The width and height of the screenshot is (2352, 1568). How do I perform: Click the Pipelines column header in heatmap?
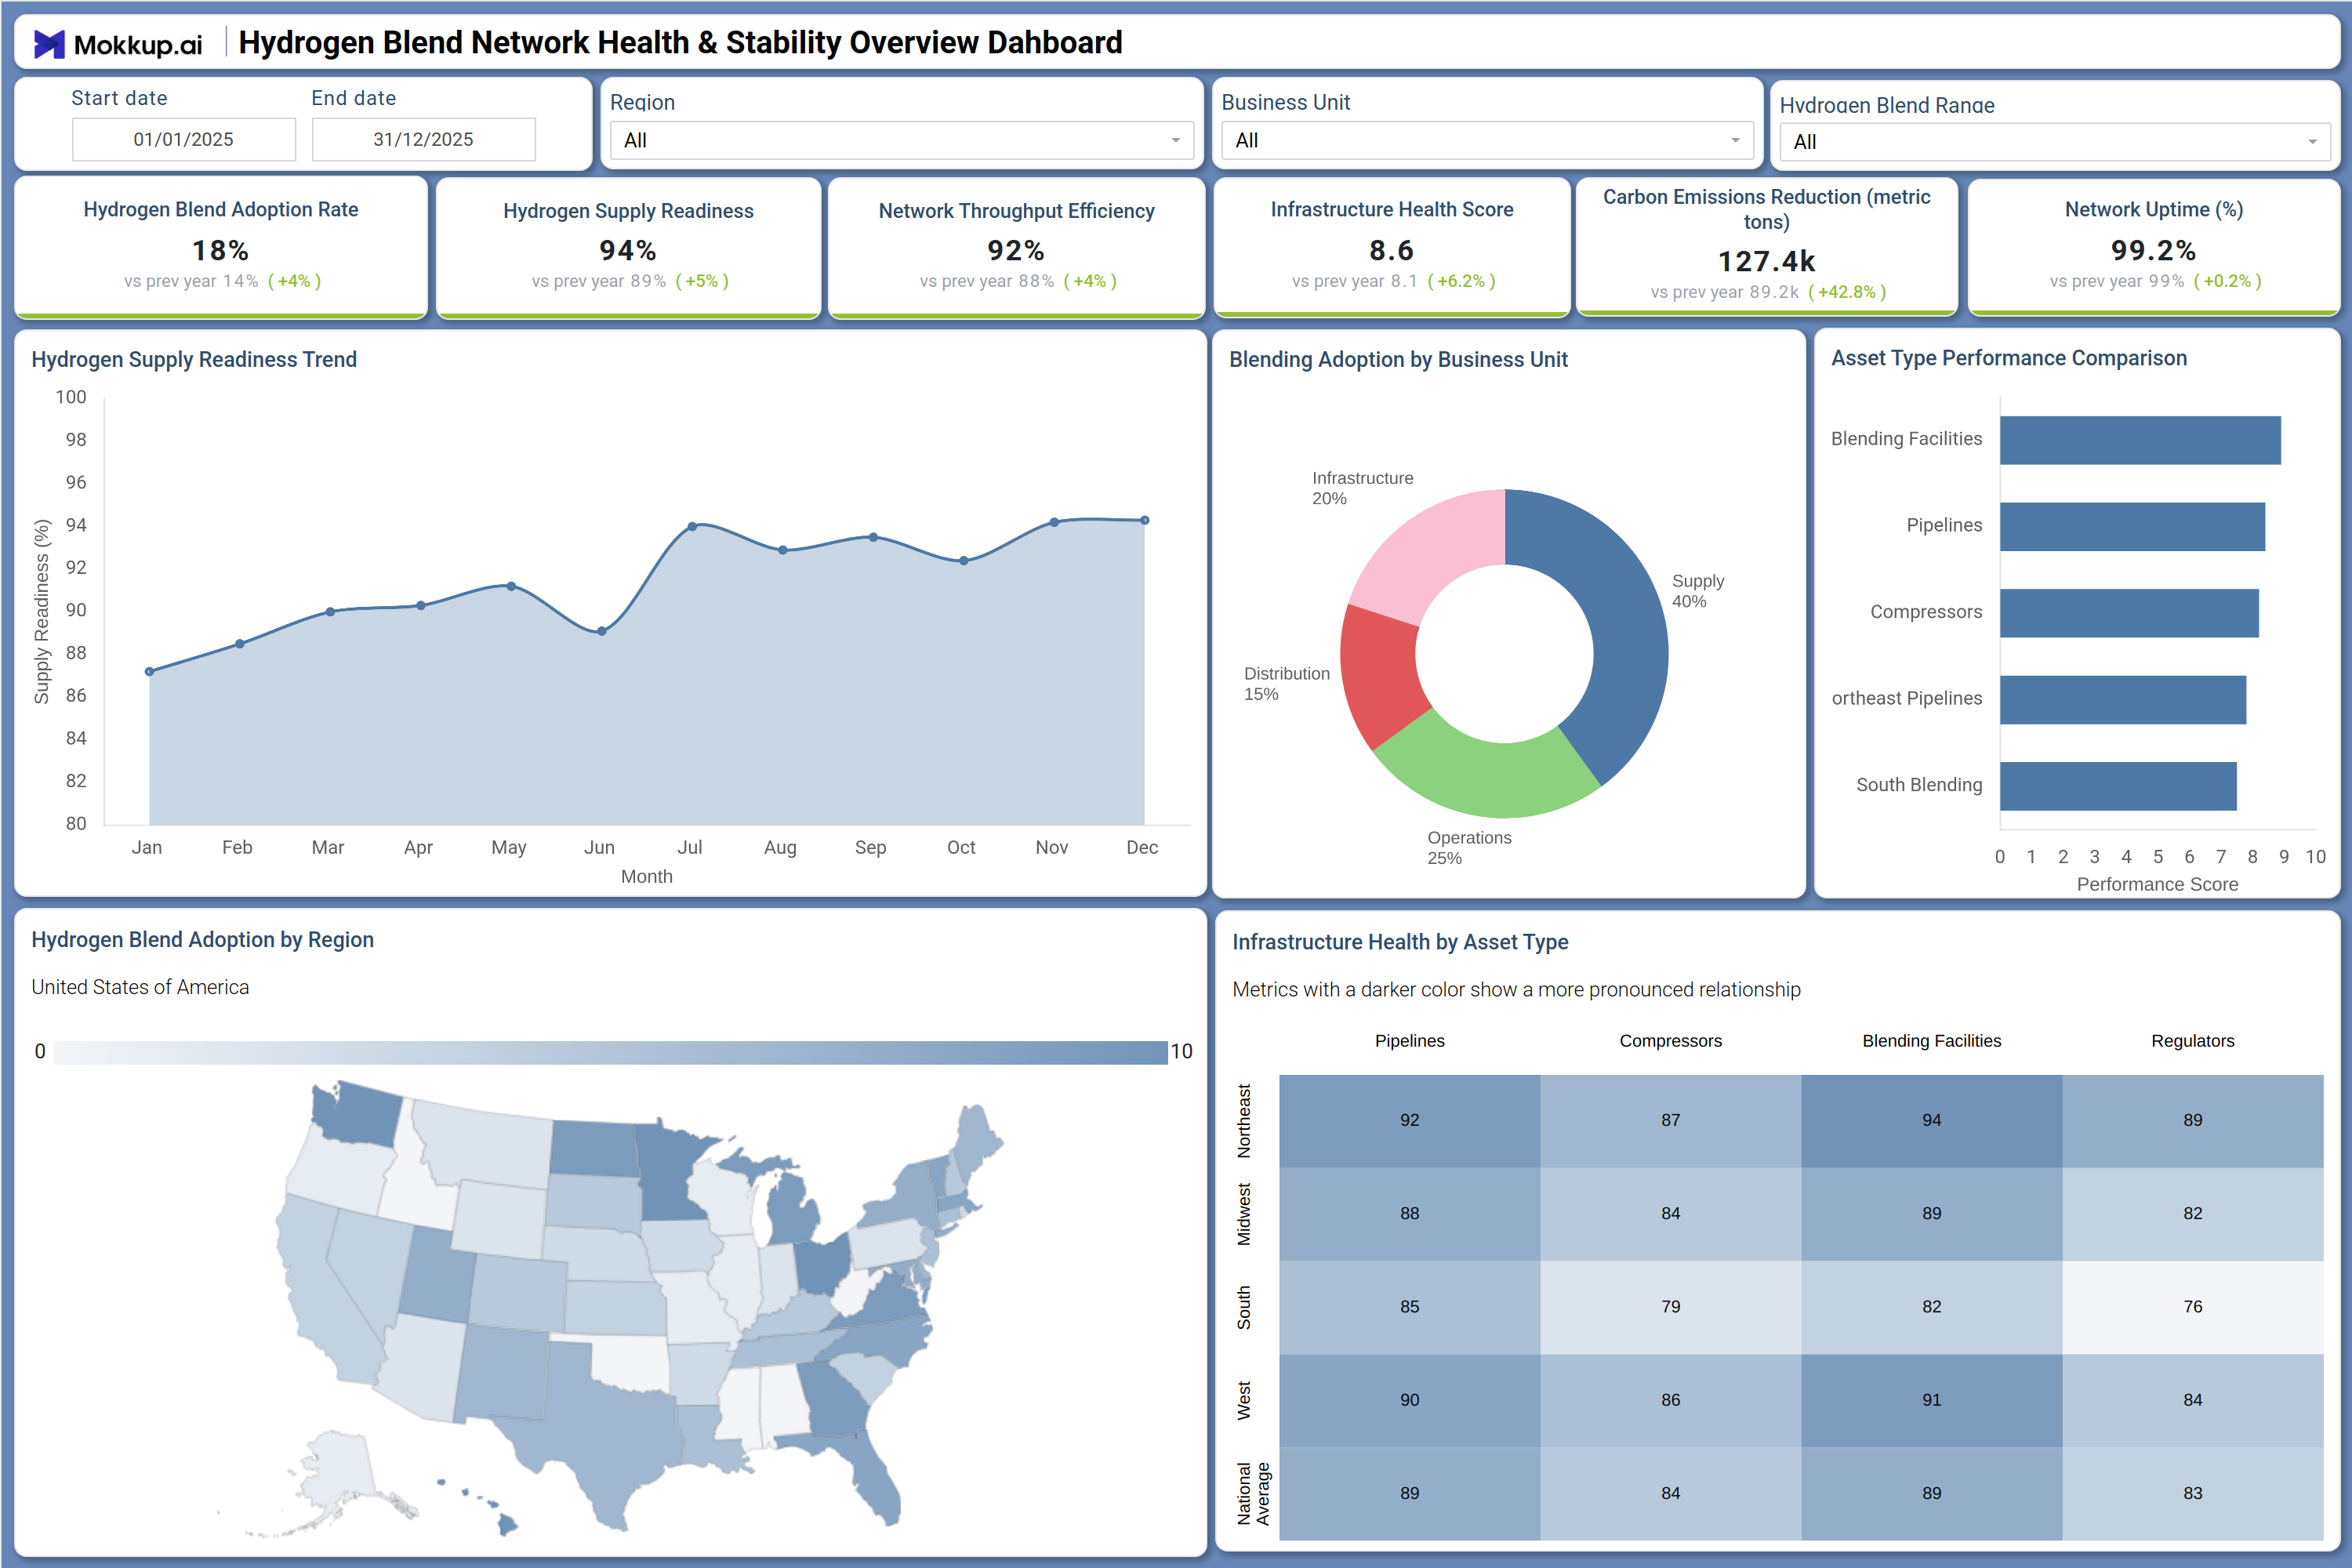point(1410,1041)
